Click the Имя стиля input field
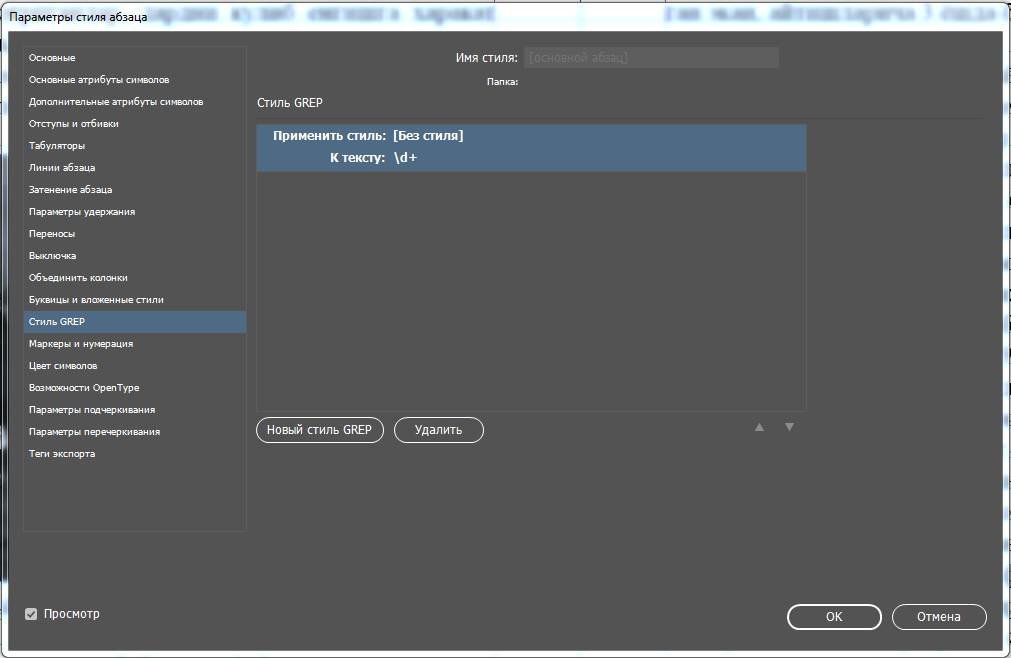Image resolution: width=1011 pixels, height=658 pixels. coord(651,57)
